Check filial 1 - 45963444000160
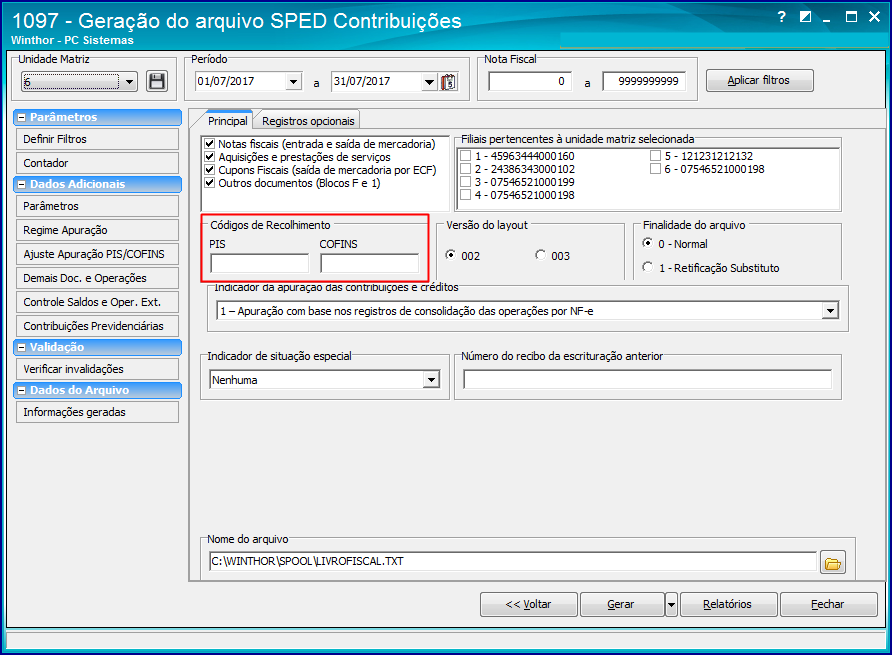This screenshot has height=655, width=892. coord(465,156)
